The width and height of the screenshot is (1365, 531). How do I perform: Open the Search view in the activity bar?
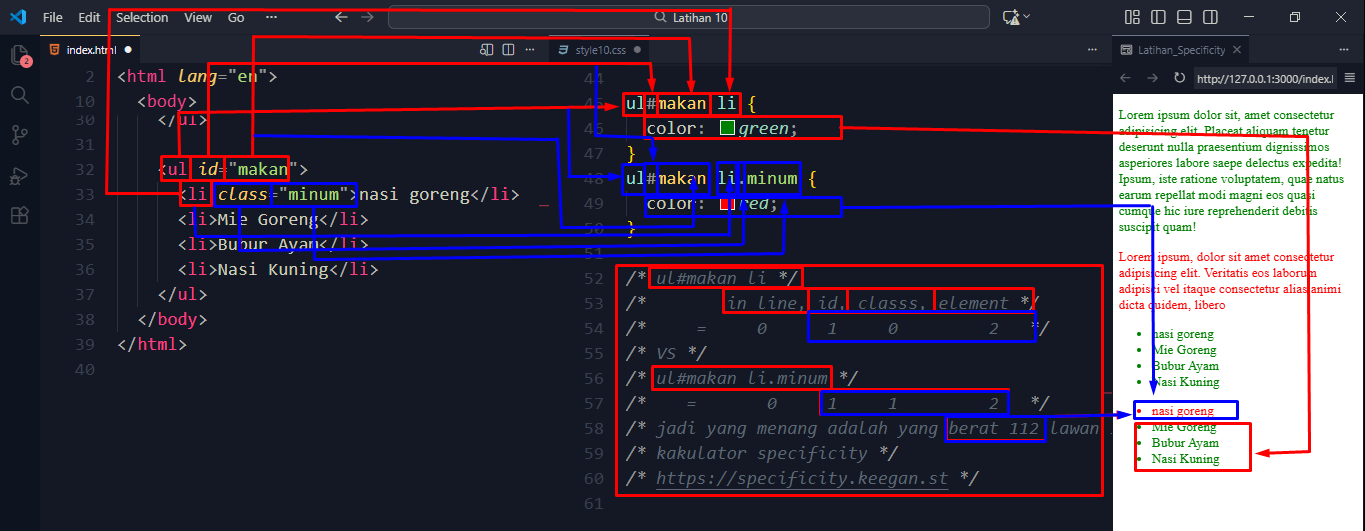click(x=19, y=95)
